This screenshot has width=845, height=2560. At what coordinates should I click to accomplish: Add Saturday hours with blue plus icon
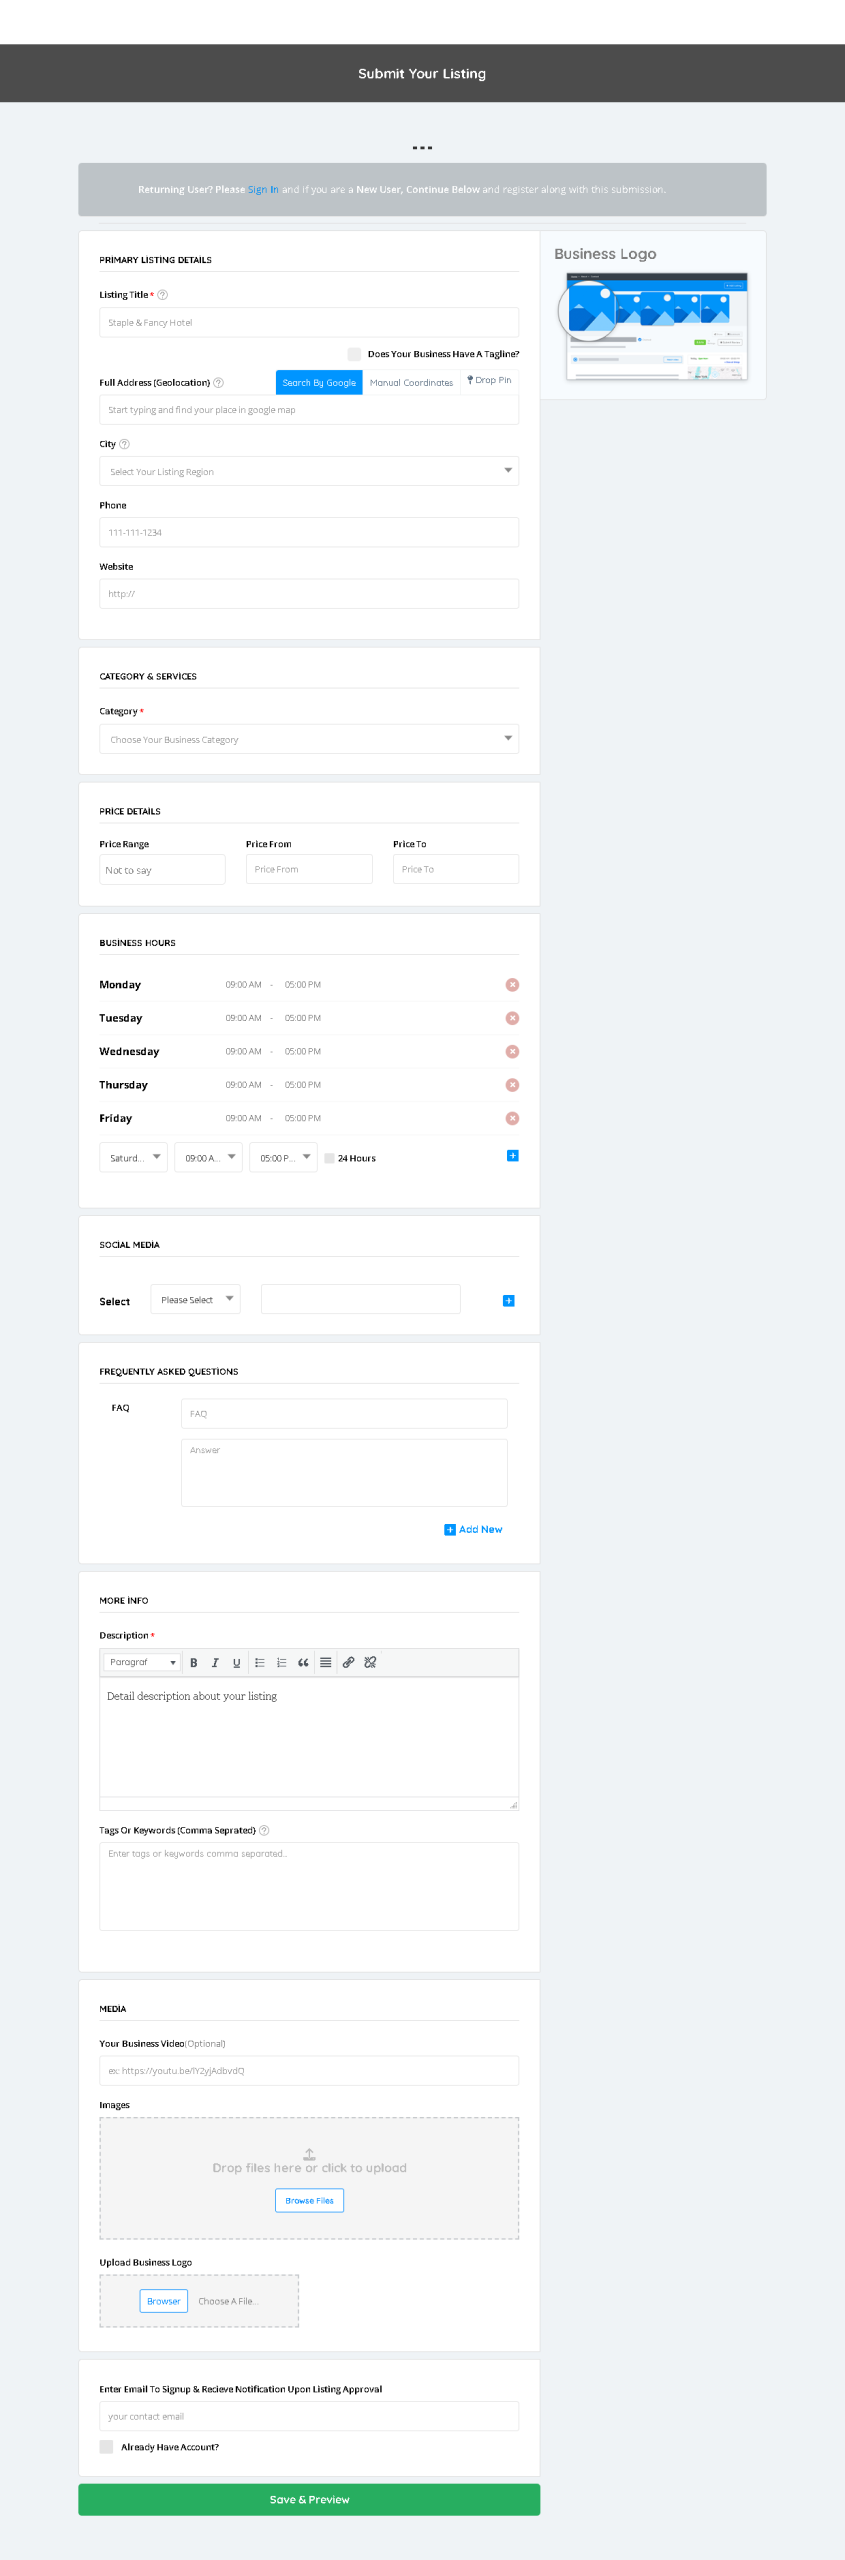pos(512,1156)
